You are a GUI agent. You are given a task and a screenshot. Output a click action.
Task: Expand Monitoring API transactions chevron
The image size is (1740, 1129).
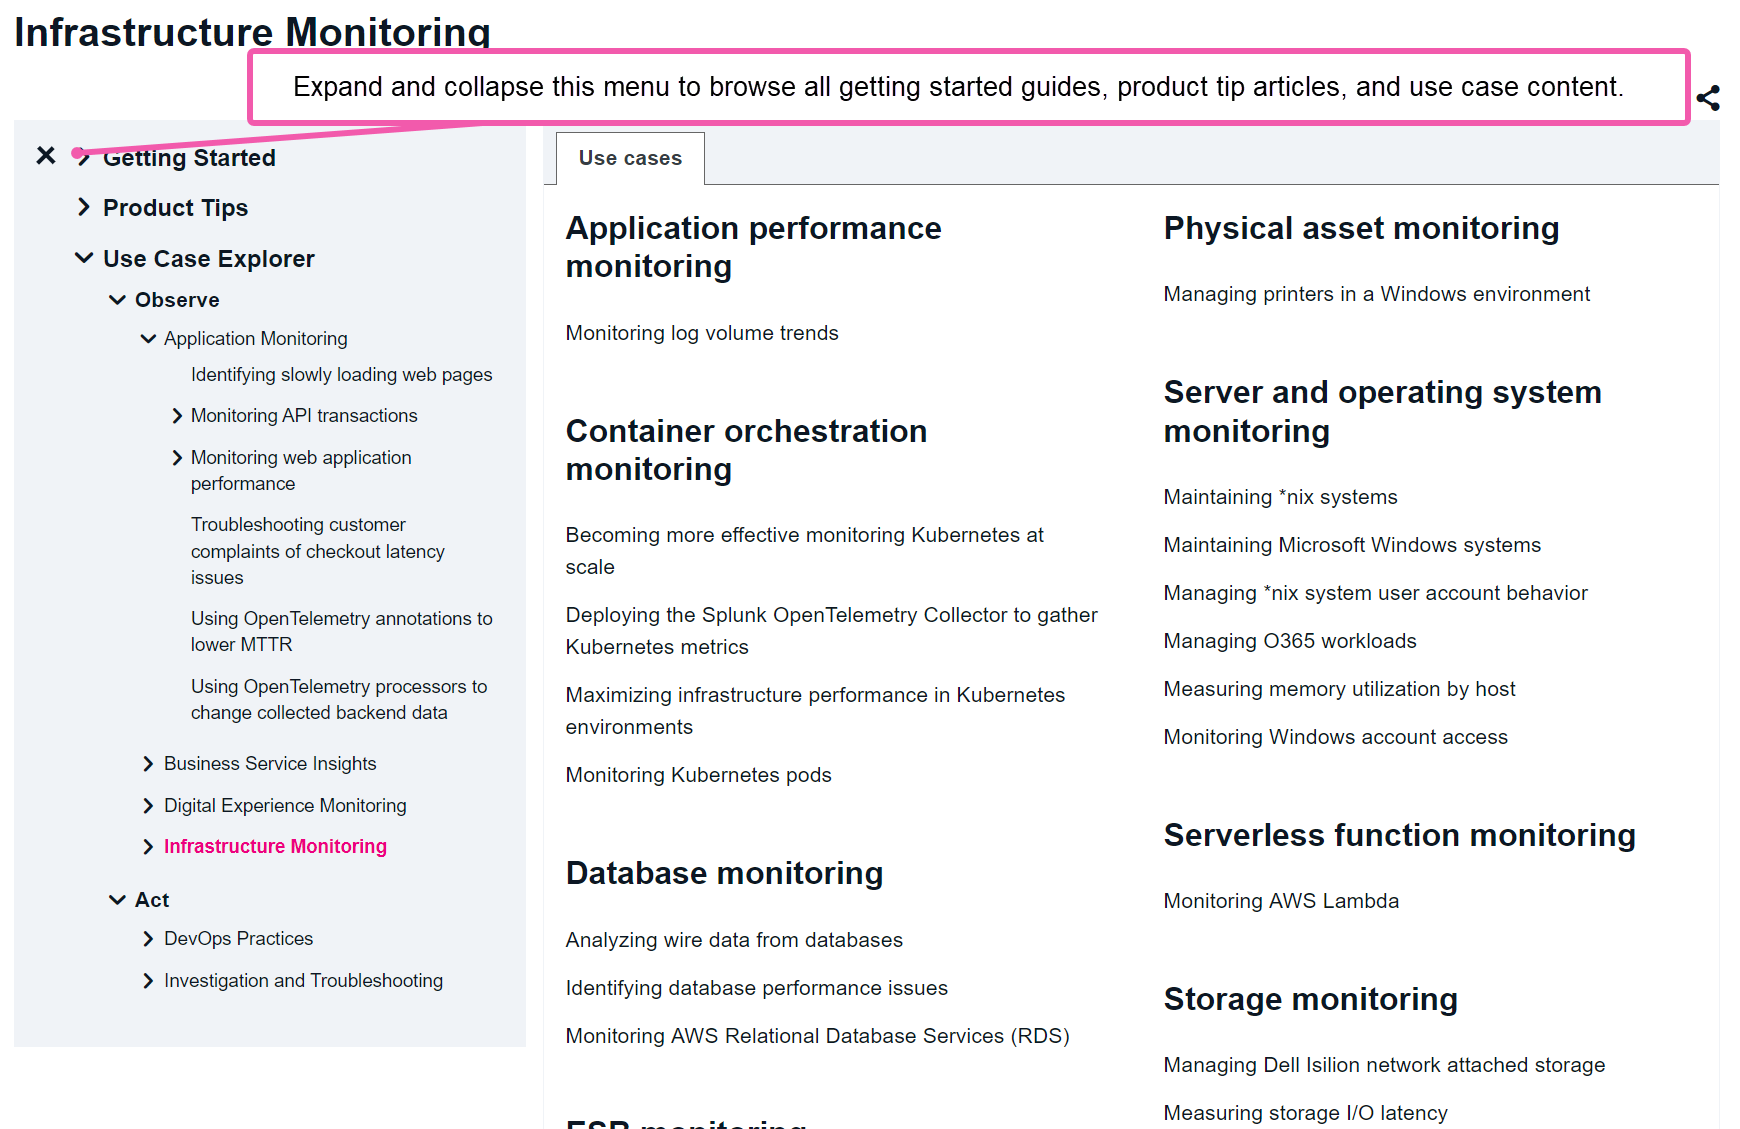(x=177, y=415)
